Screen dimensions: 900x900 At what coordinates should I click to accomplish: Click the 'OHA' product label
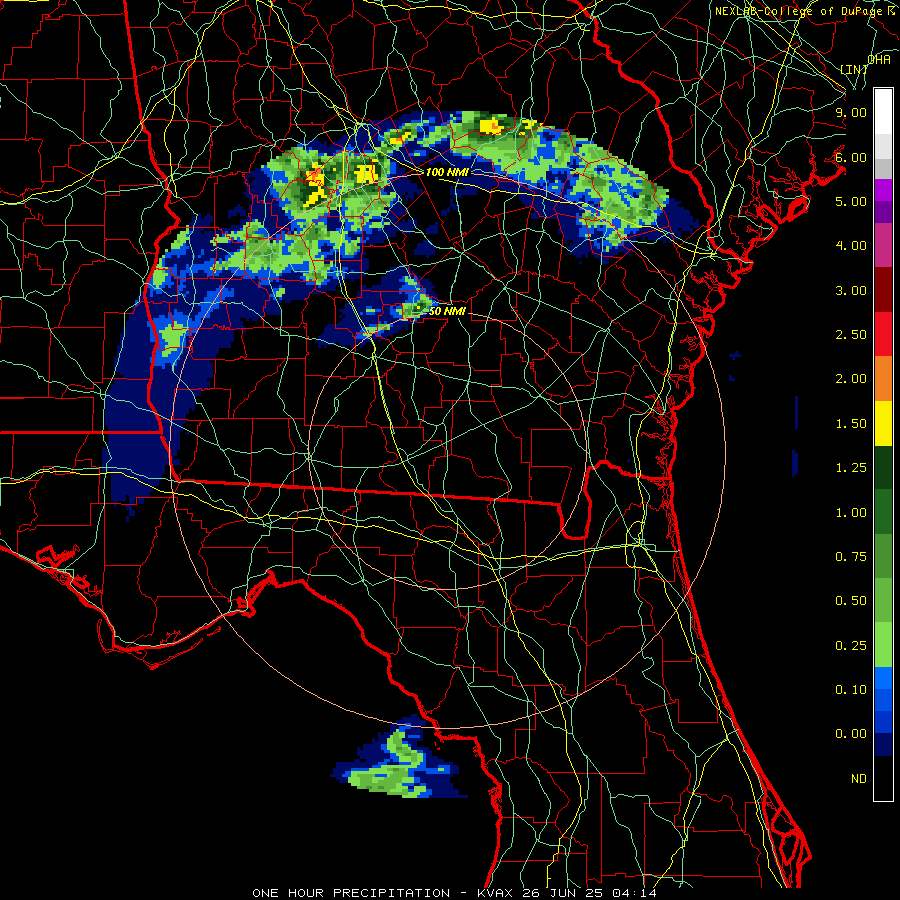pos(879,59)
